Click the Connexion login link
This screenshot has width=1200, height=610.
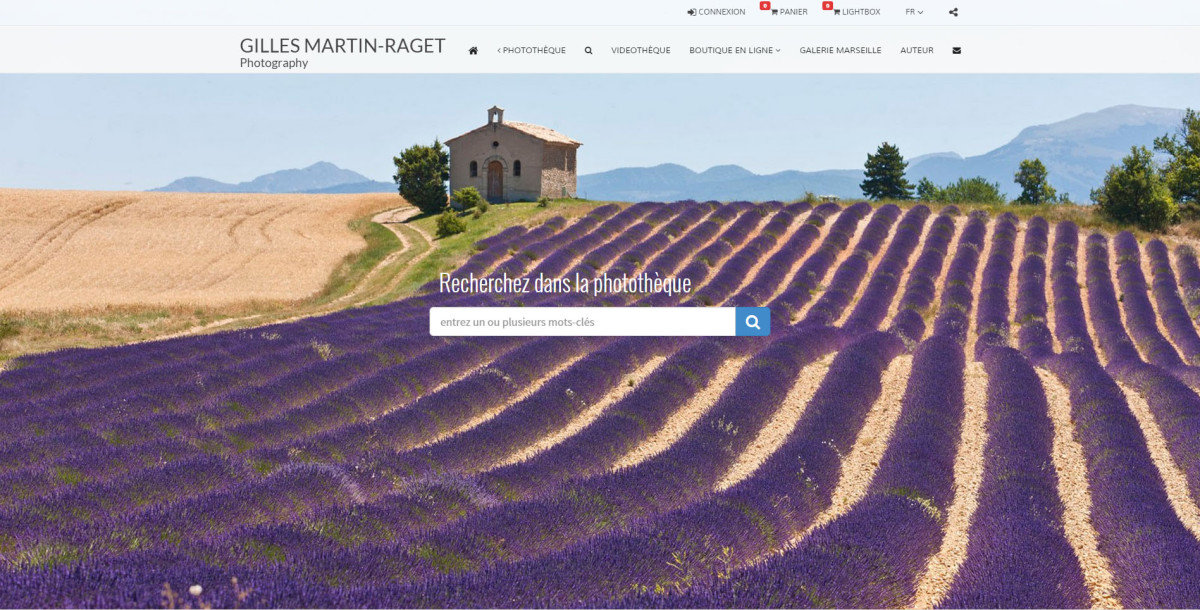(716, 12)
